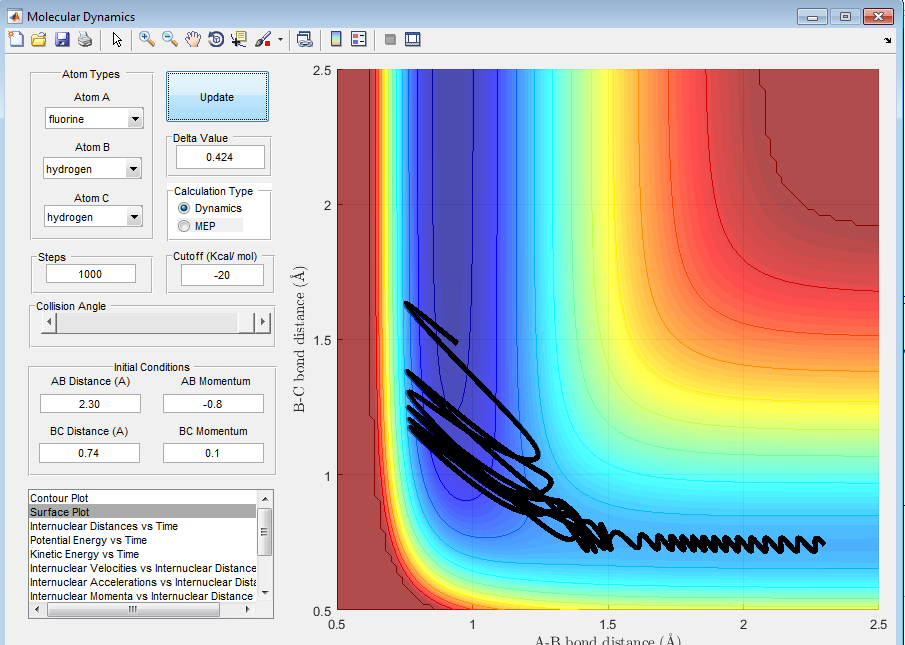Open a file using the folder icon
905x645 pixels.
point(38,39)
